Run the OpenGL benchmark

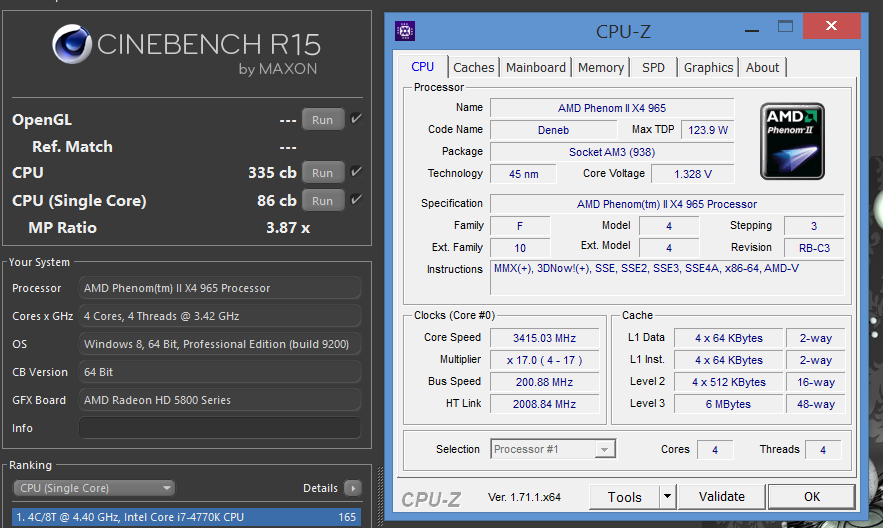tap(323, 119)
